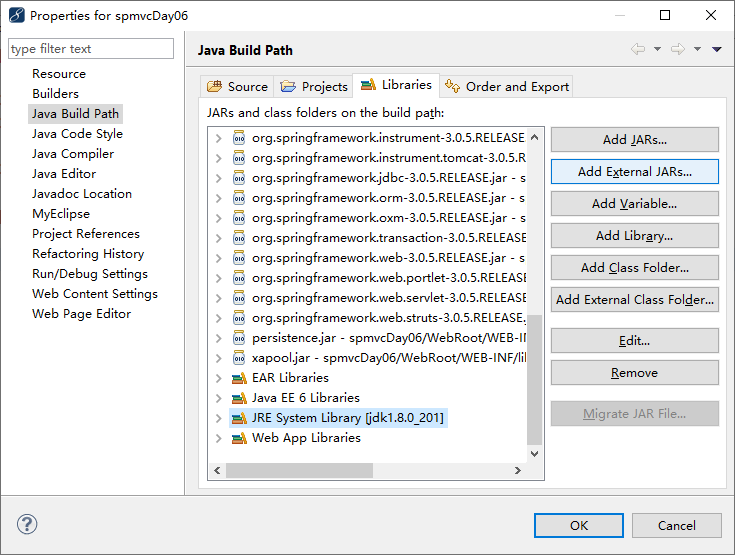Open the forward history dropdown arrow

pyautogui.click(x=698, y=49)
